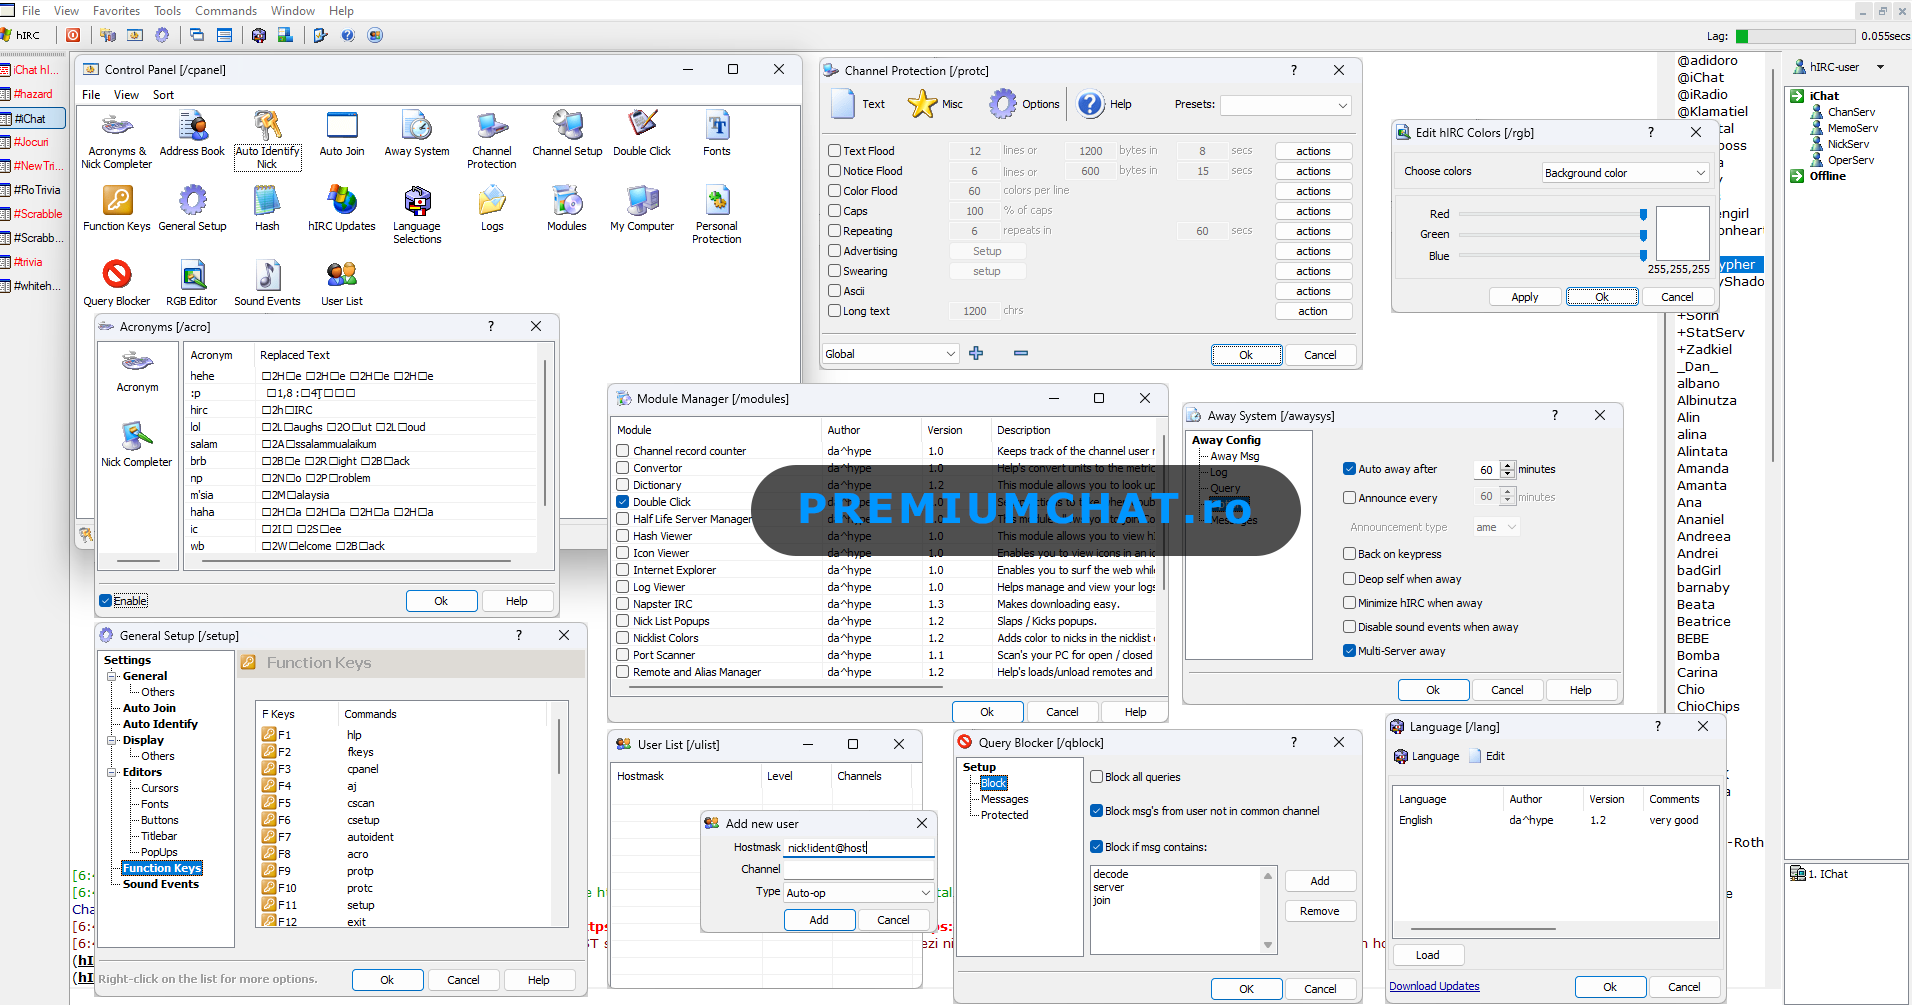Open the Sort menu in Control Panel
Screen dimensions: 1912x1005
pos(163,95)
